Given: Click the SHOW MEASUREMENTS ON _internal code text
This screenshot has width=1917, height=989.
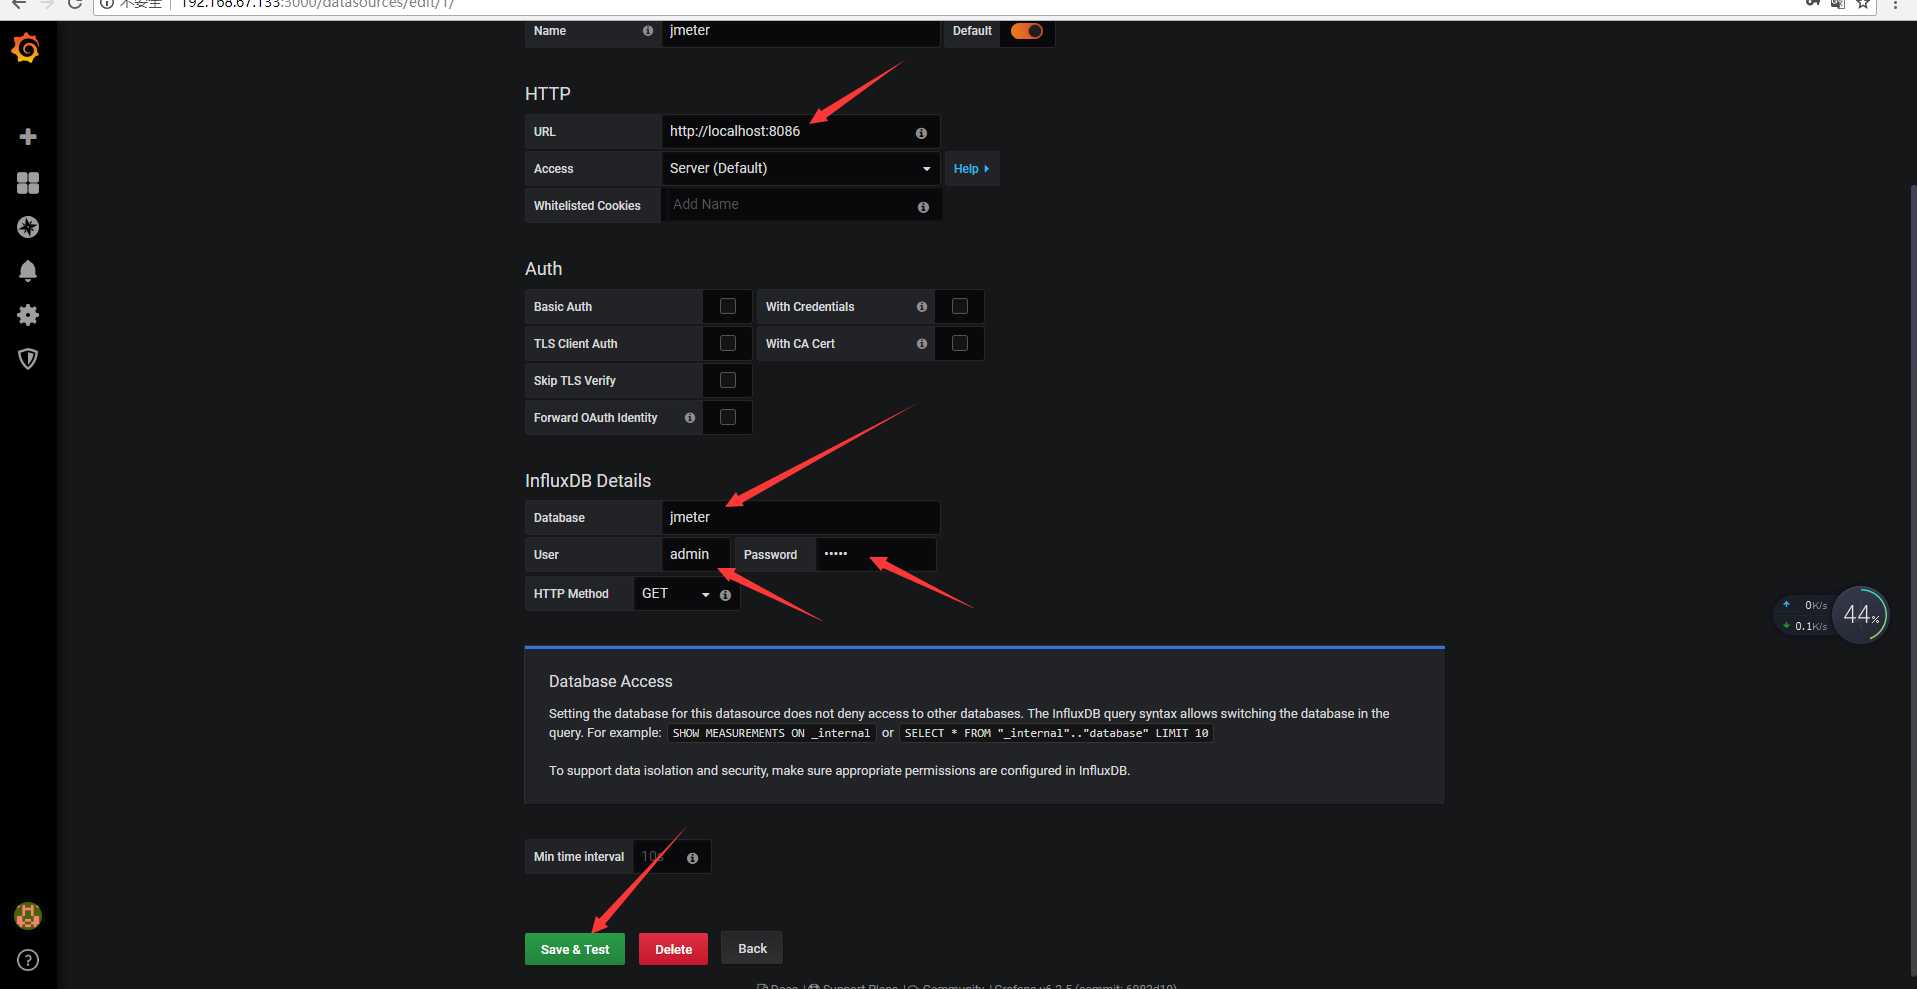Looking at the screenshot, I should click(x=771, y=734).
